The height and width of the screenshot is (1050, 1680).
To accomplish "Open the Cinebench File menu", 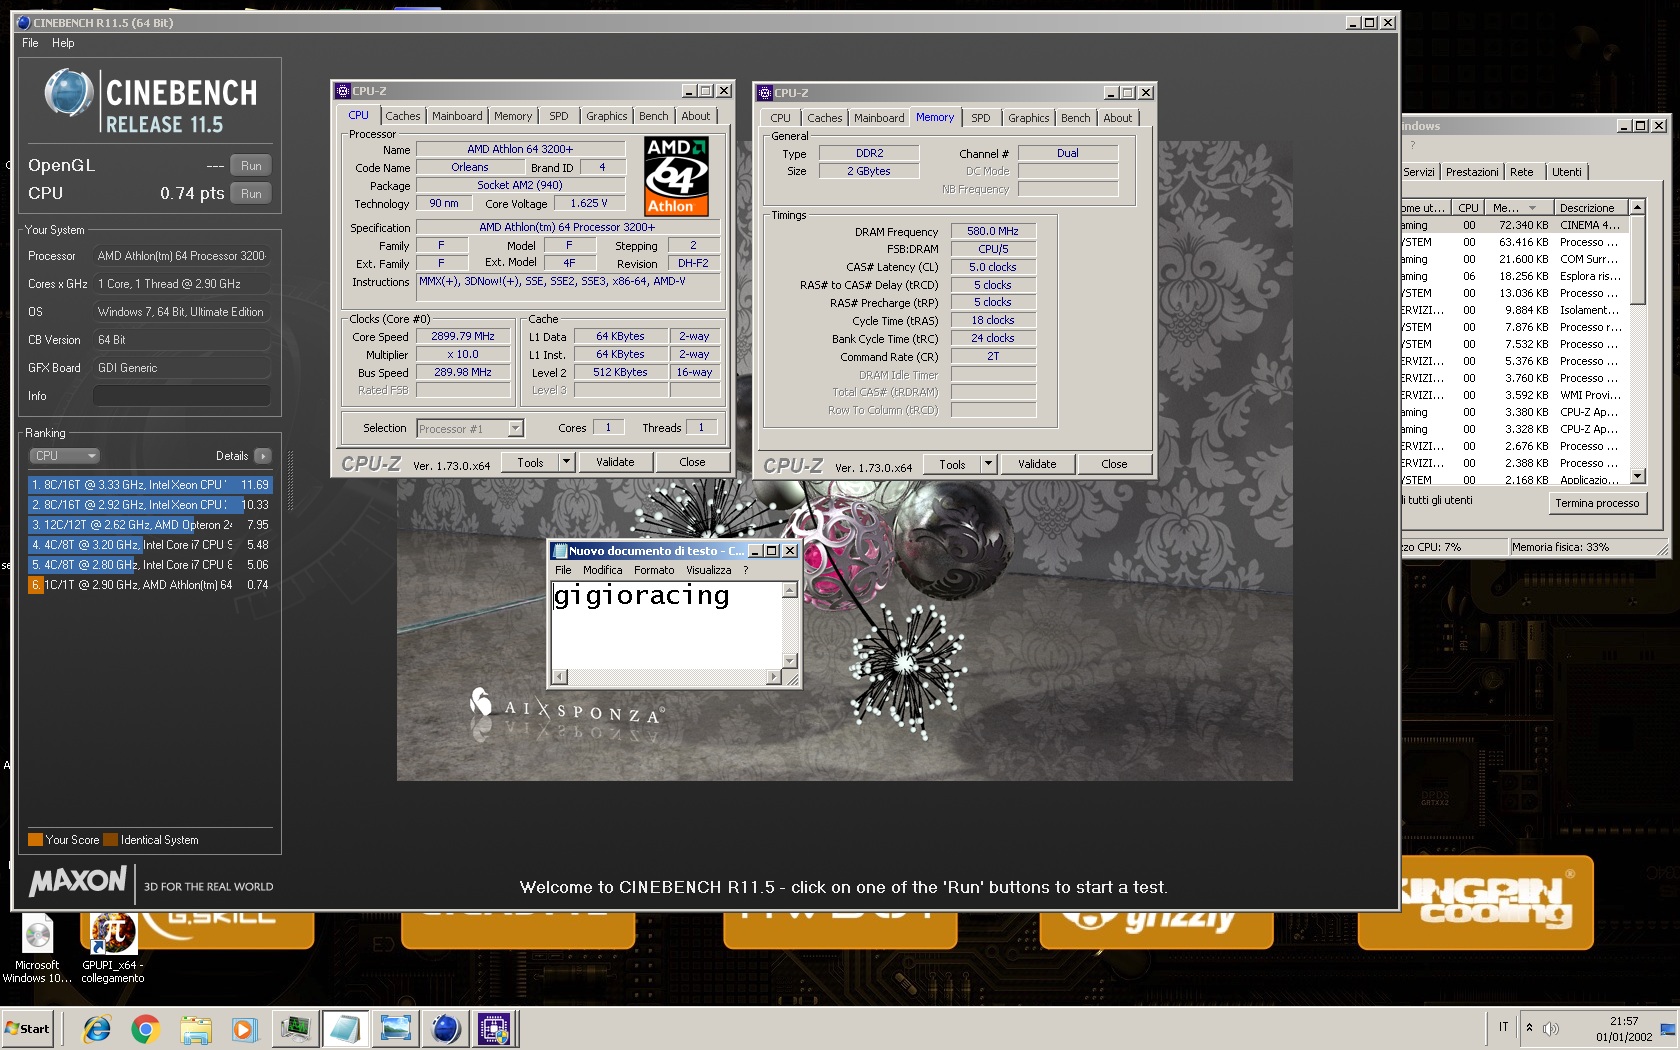I will point(30,43).
